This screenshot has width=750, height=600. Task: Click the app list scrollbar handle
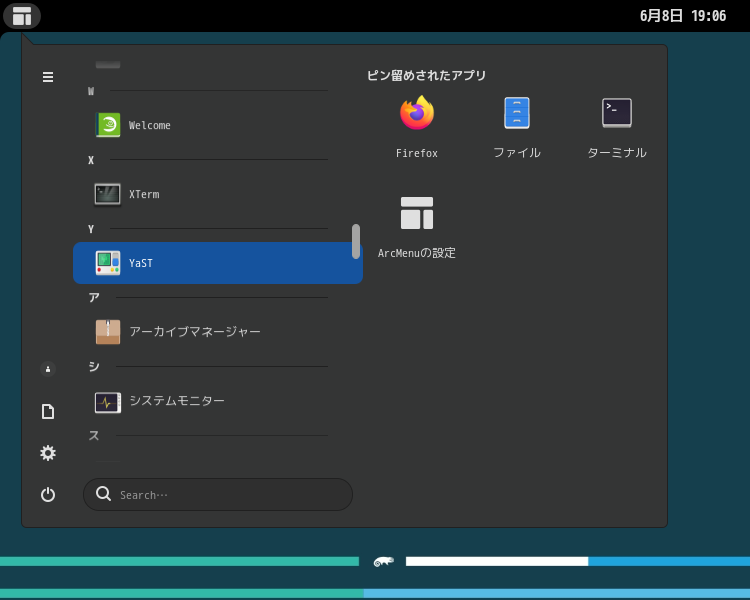coord(356,242)
